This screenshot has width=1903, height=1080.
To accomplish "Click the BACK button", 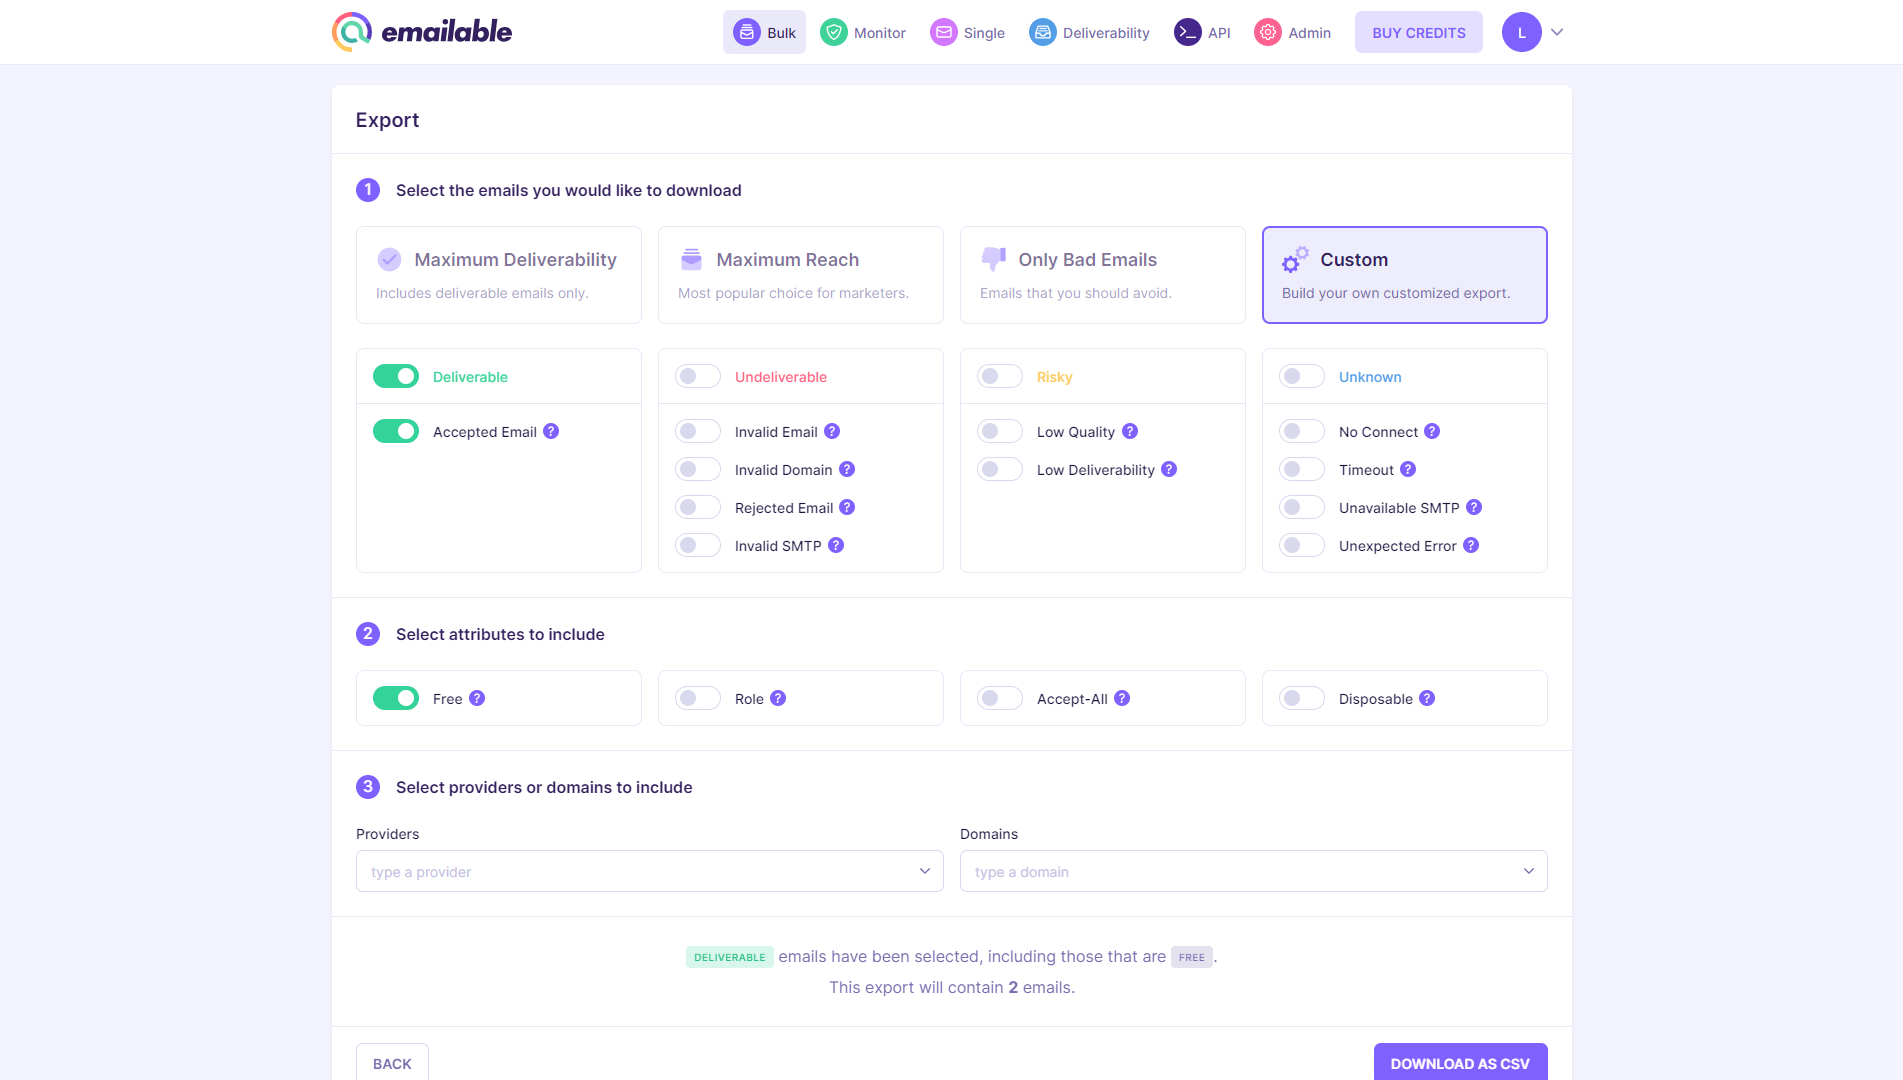I will coord(392,1063).
